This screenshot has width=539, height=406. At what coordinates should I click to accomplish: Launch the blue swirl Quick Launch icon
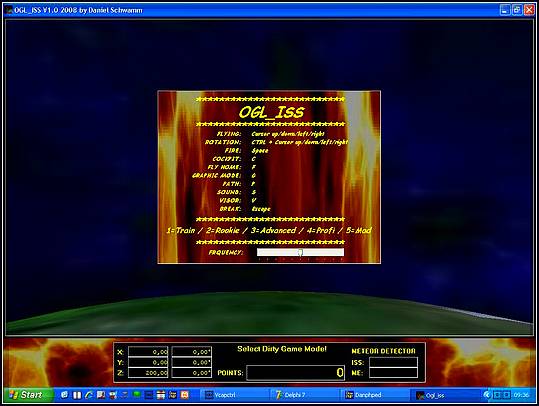pyautogui.click(x=89, y=395)
